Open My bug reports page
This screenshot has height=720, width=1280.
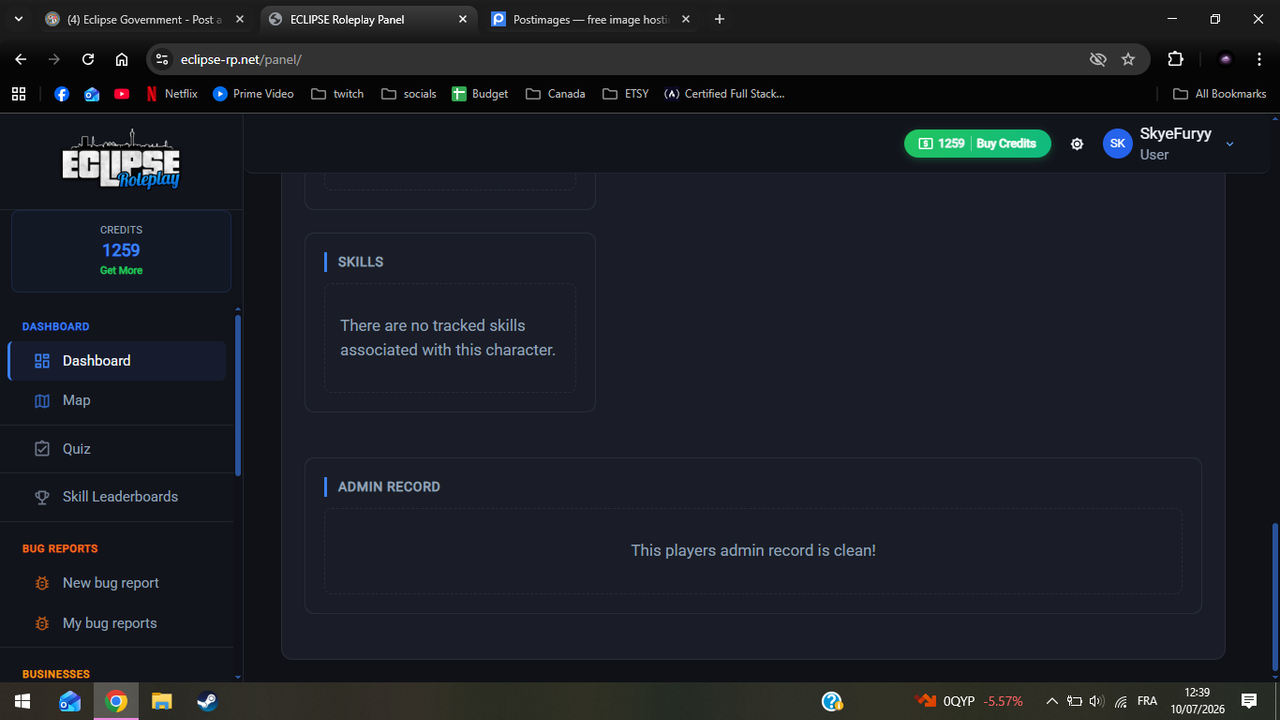pyautogui.click(x=117, y=623)
